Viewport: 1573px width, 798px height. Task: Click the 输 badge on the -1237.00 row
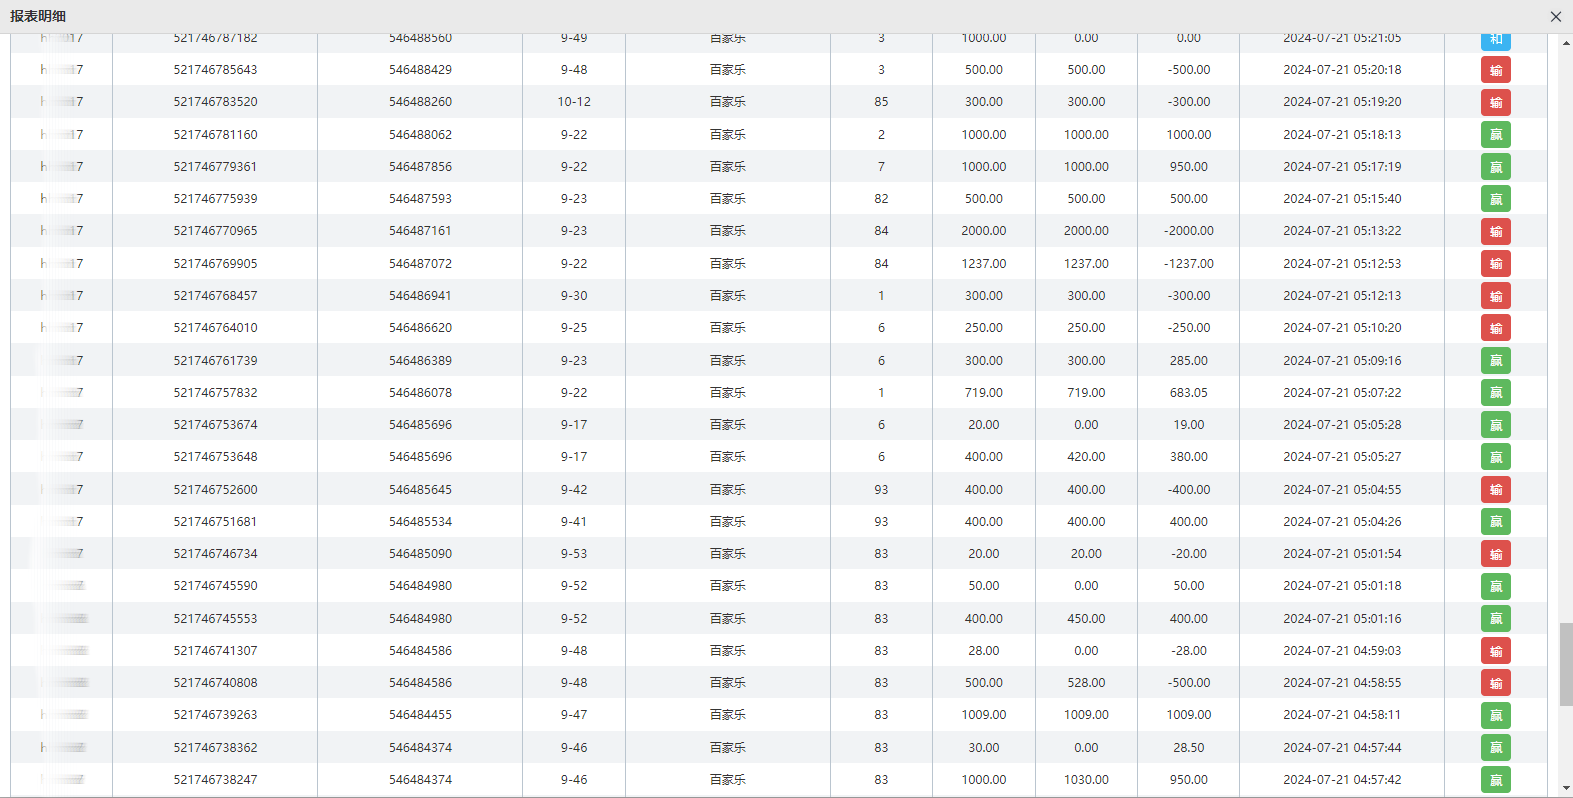click(1495, 264)
